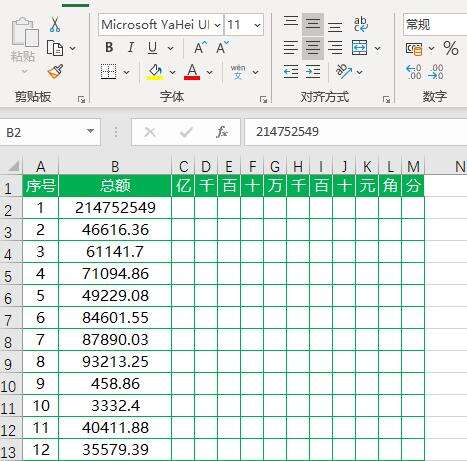The width and height of the screenshot is (467, 461).
Task: Select the Cut scissors icon
Action: pos(55,25)
